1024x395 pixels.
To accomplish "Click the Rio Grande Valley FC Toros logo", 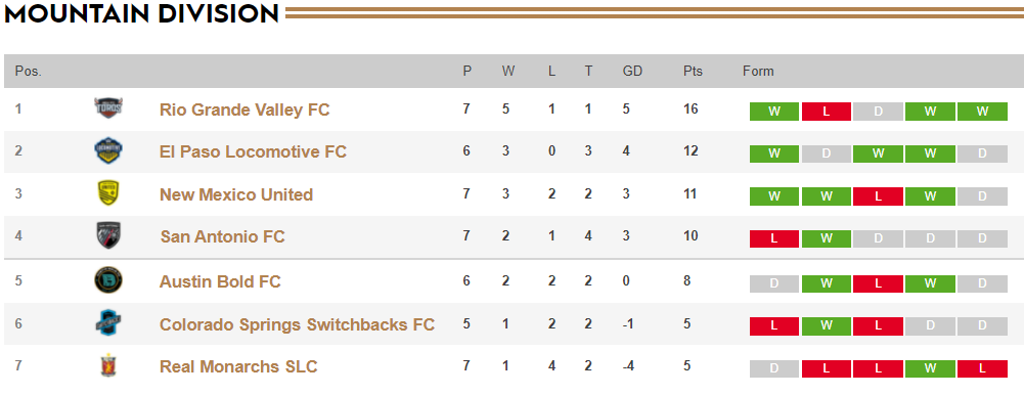I will point(108,108).
